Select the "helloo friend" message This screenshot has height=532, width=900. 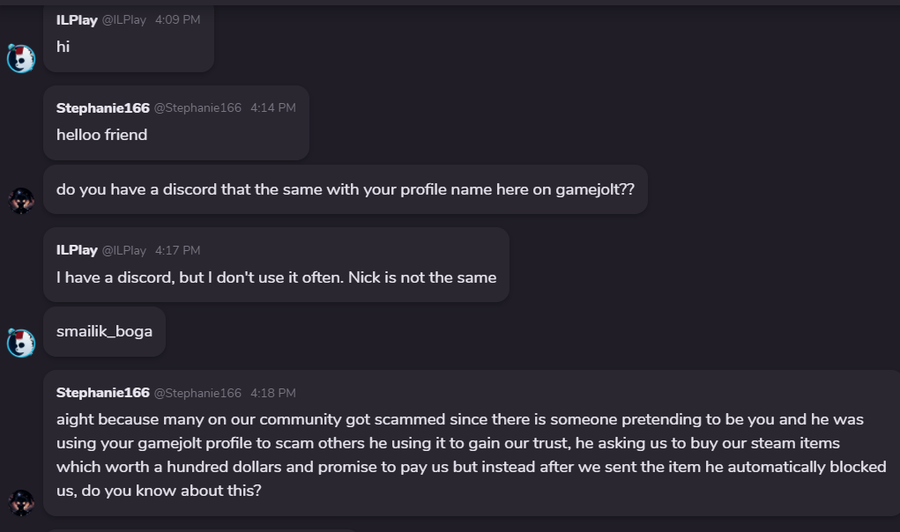[x=102, y=134]
